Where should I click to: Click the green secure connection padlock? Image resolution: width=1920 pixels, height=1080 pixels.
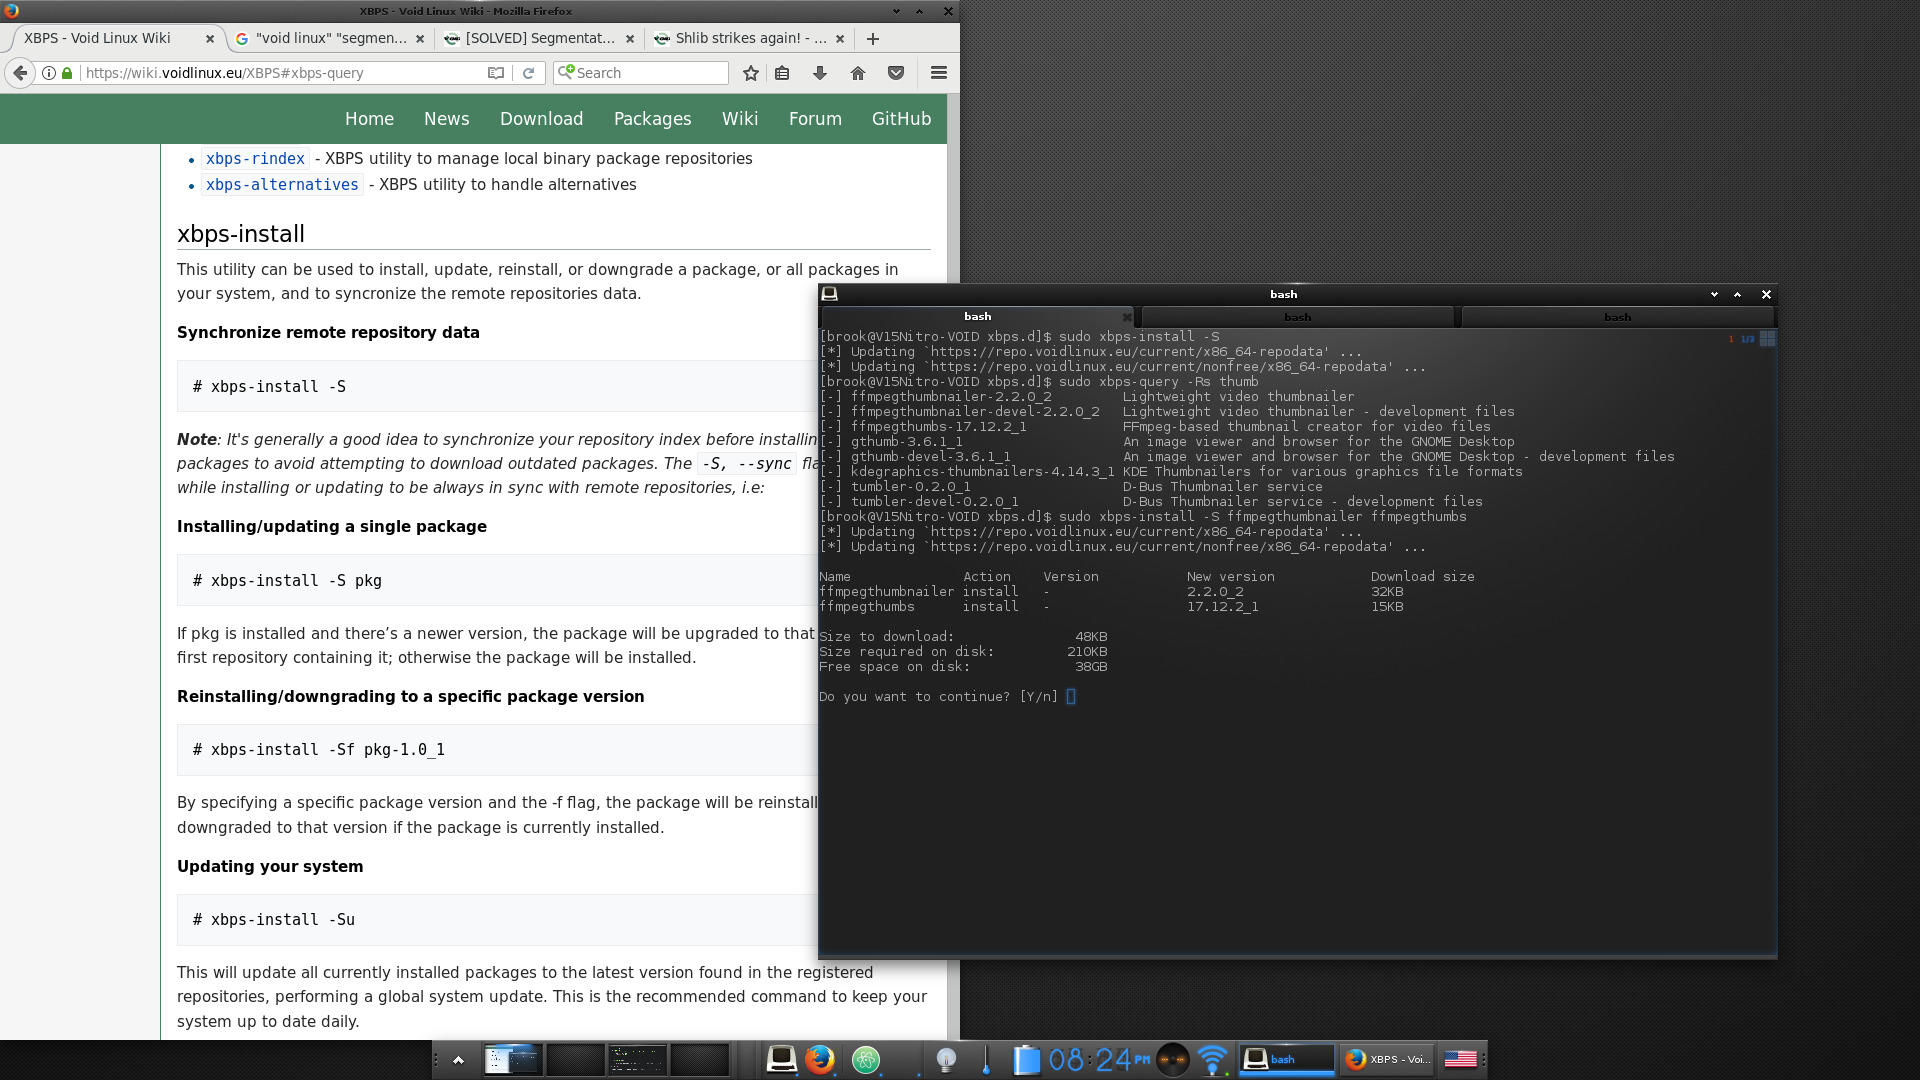click(x=67, y=73)
